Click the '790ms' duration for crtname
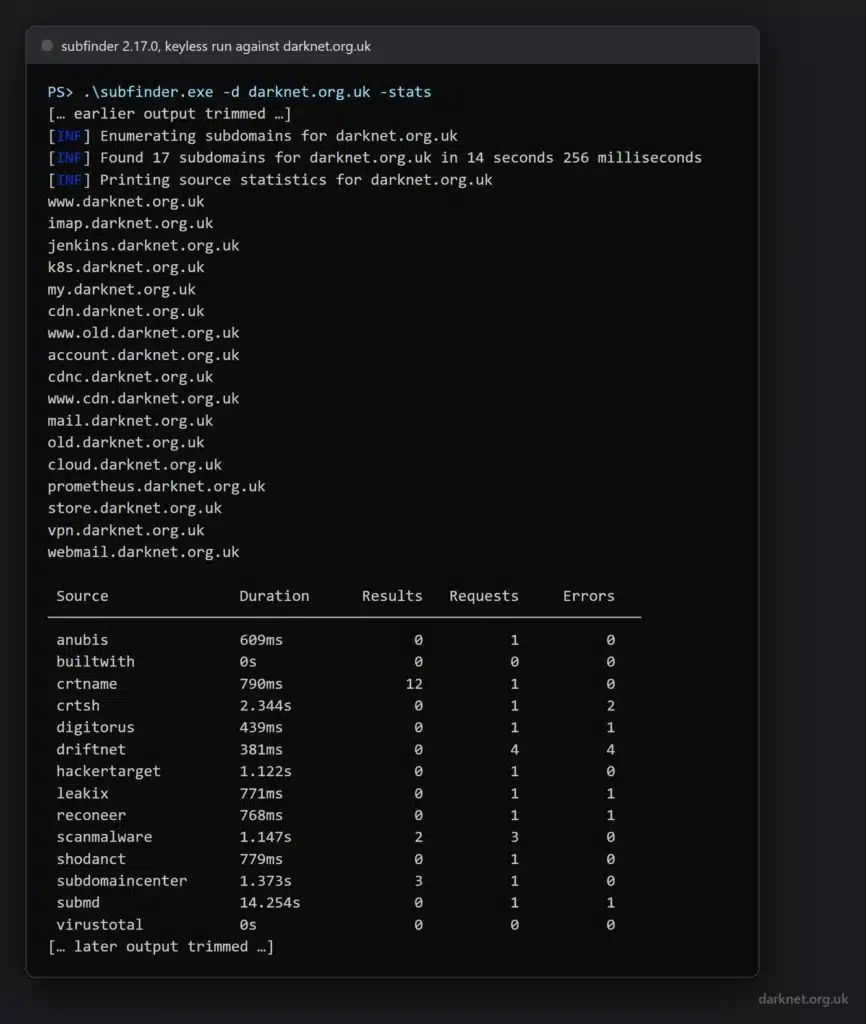Viewport: 866px width, 1024px height. click(x=261, y=684)
